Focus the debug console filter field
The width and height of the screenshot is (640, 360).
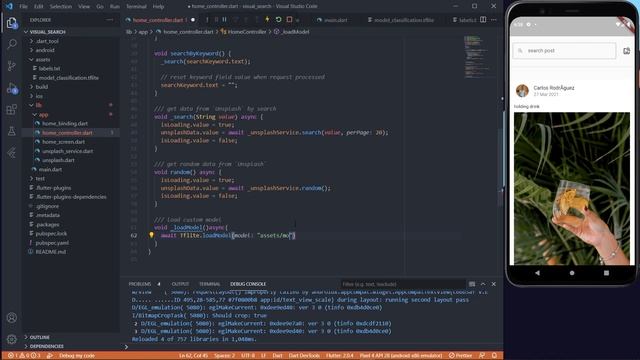point(402,284)
